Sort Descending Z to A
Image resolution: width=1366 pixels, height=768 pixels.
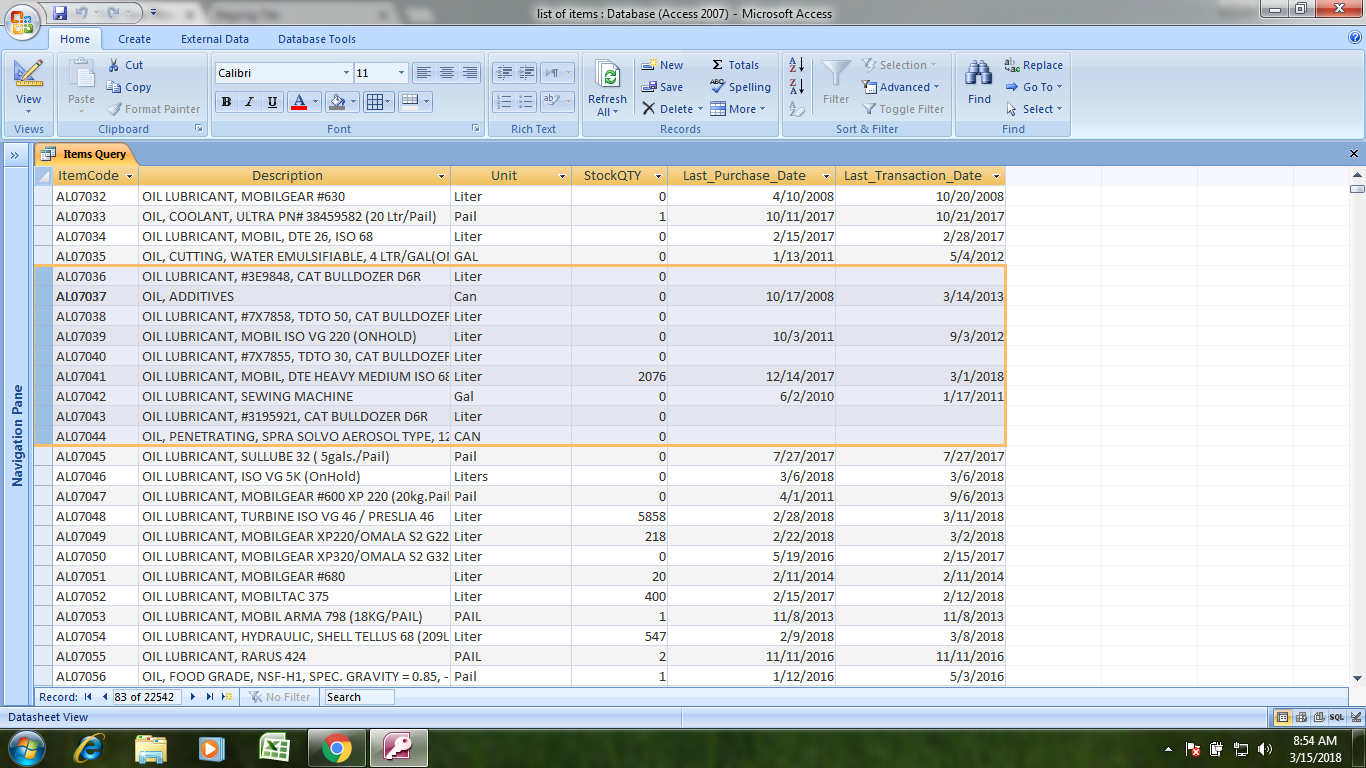click(797, 87)
